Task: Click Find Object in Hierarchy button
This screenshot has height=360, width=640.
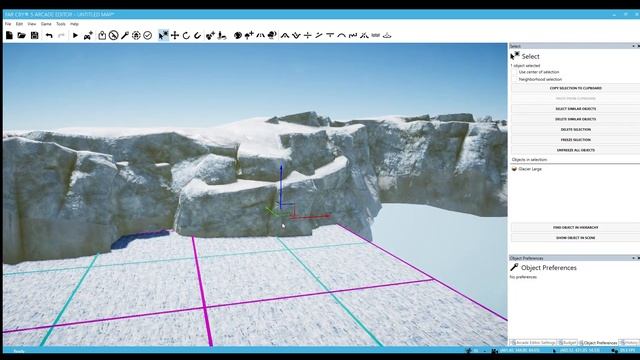Action: coord(576,227)
